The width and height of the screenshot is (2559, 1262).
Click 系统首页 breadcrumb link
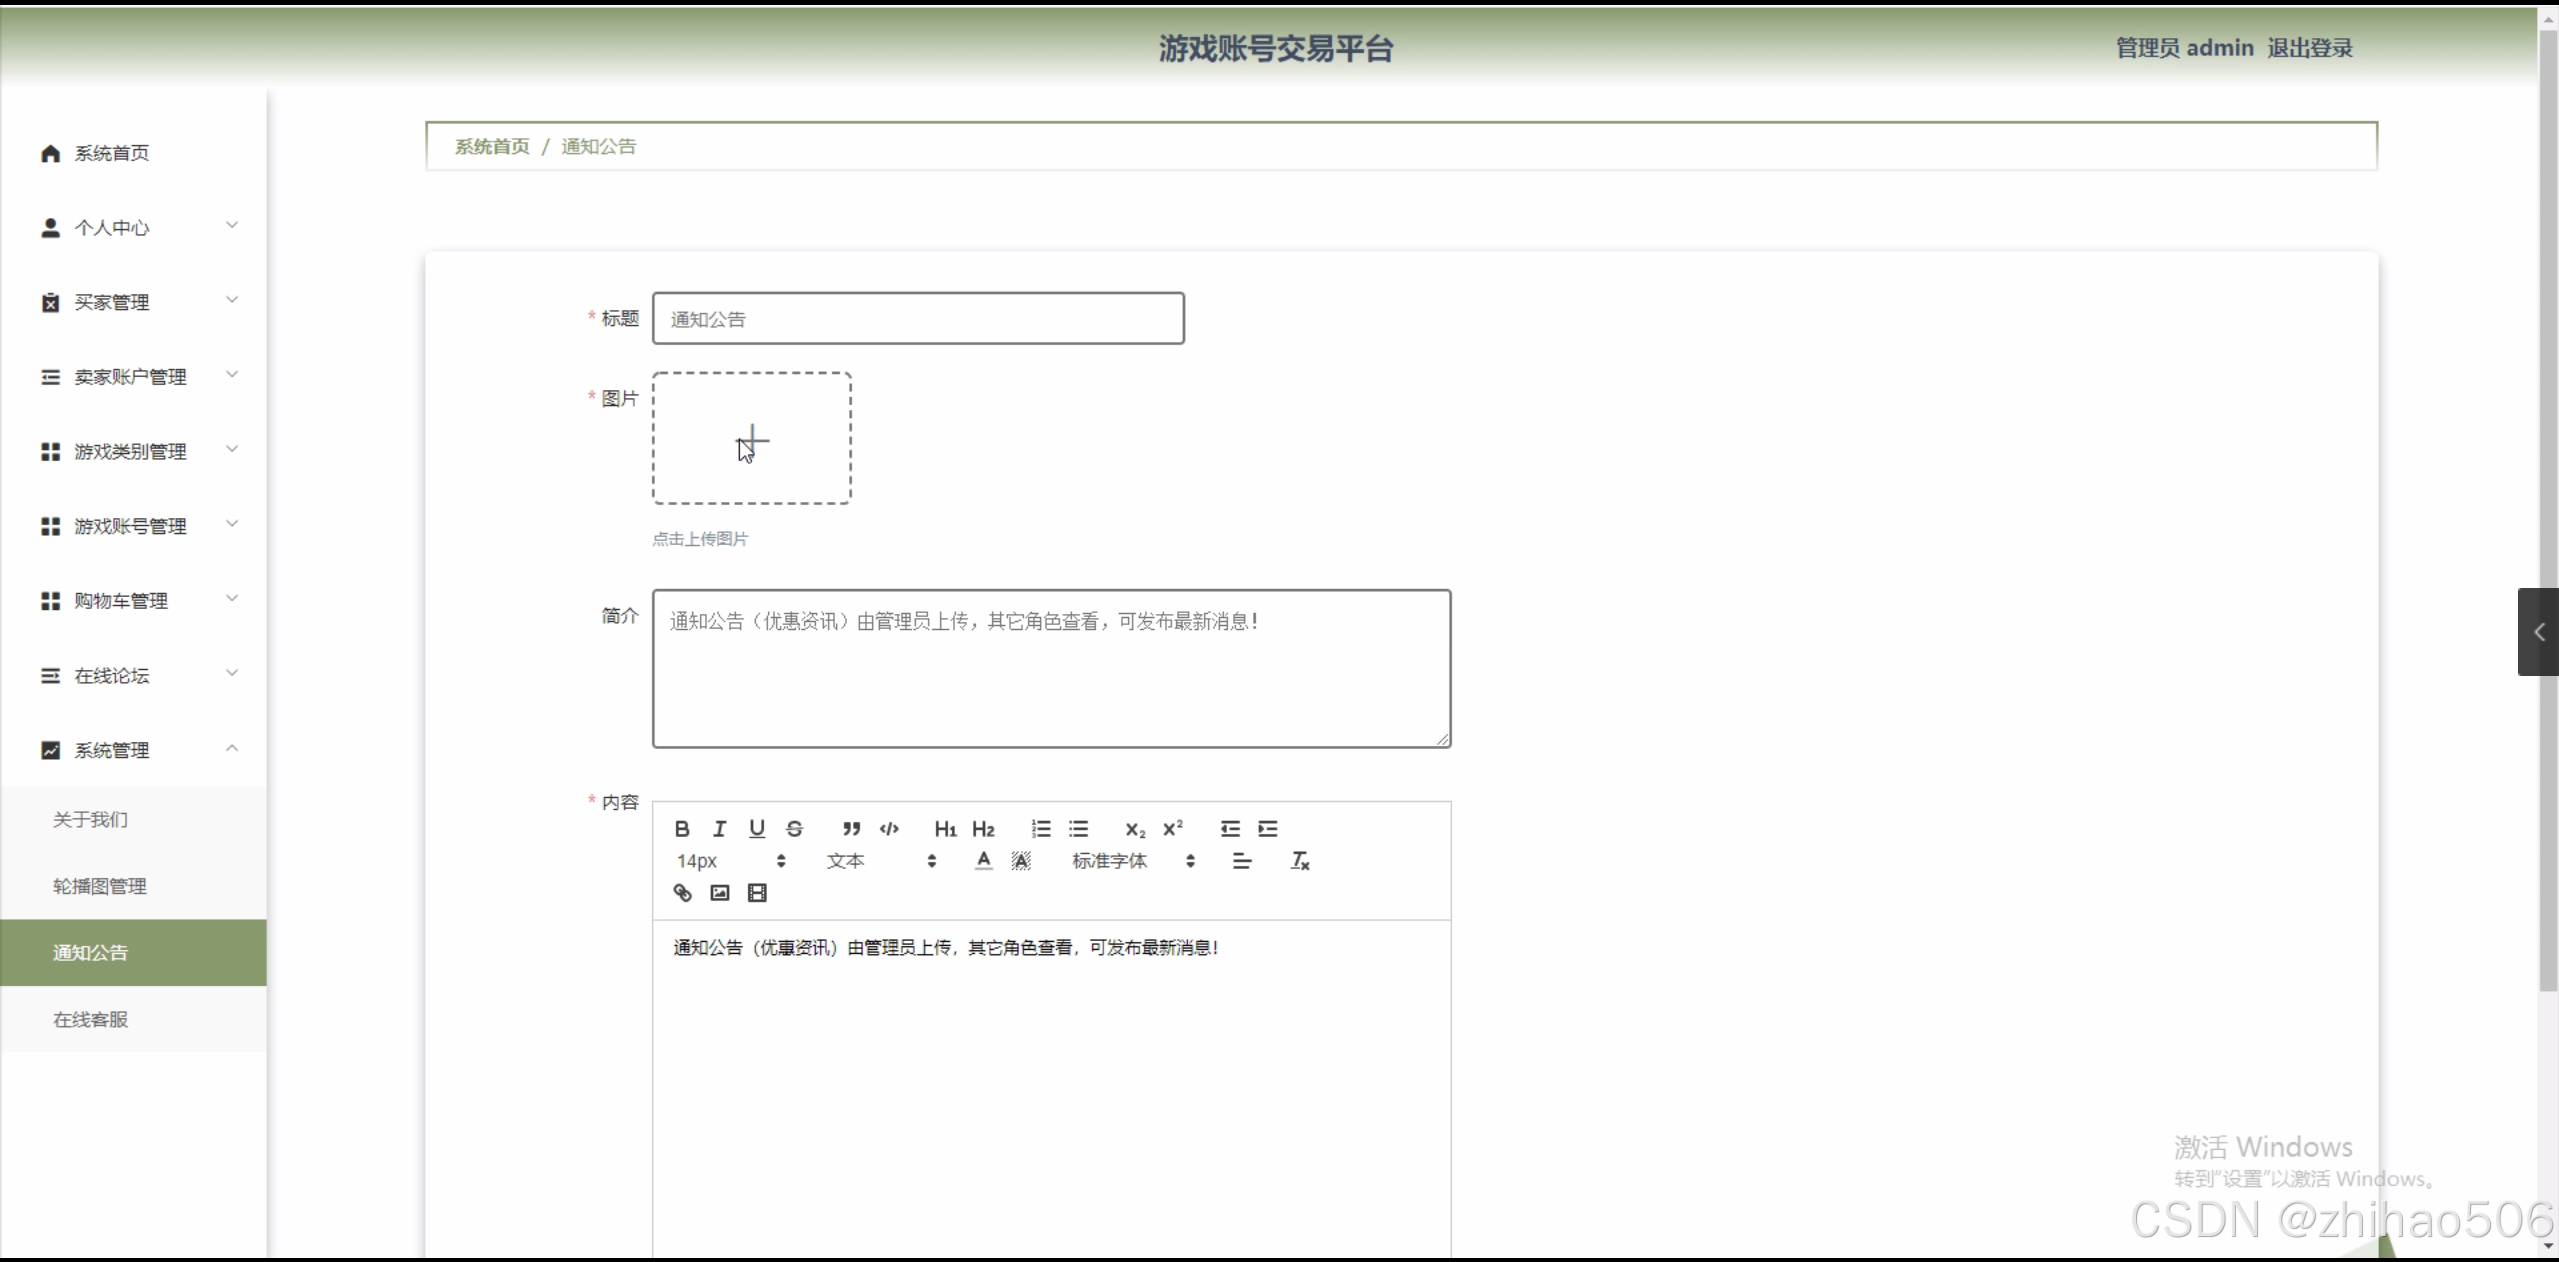492,146
